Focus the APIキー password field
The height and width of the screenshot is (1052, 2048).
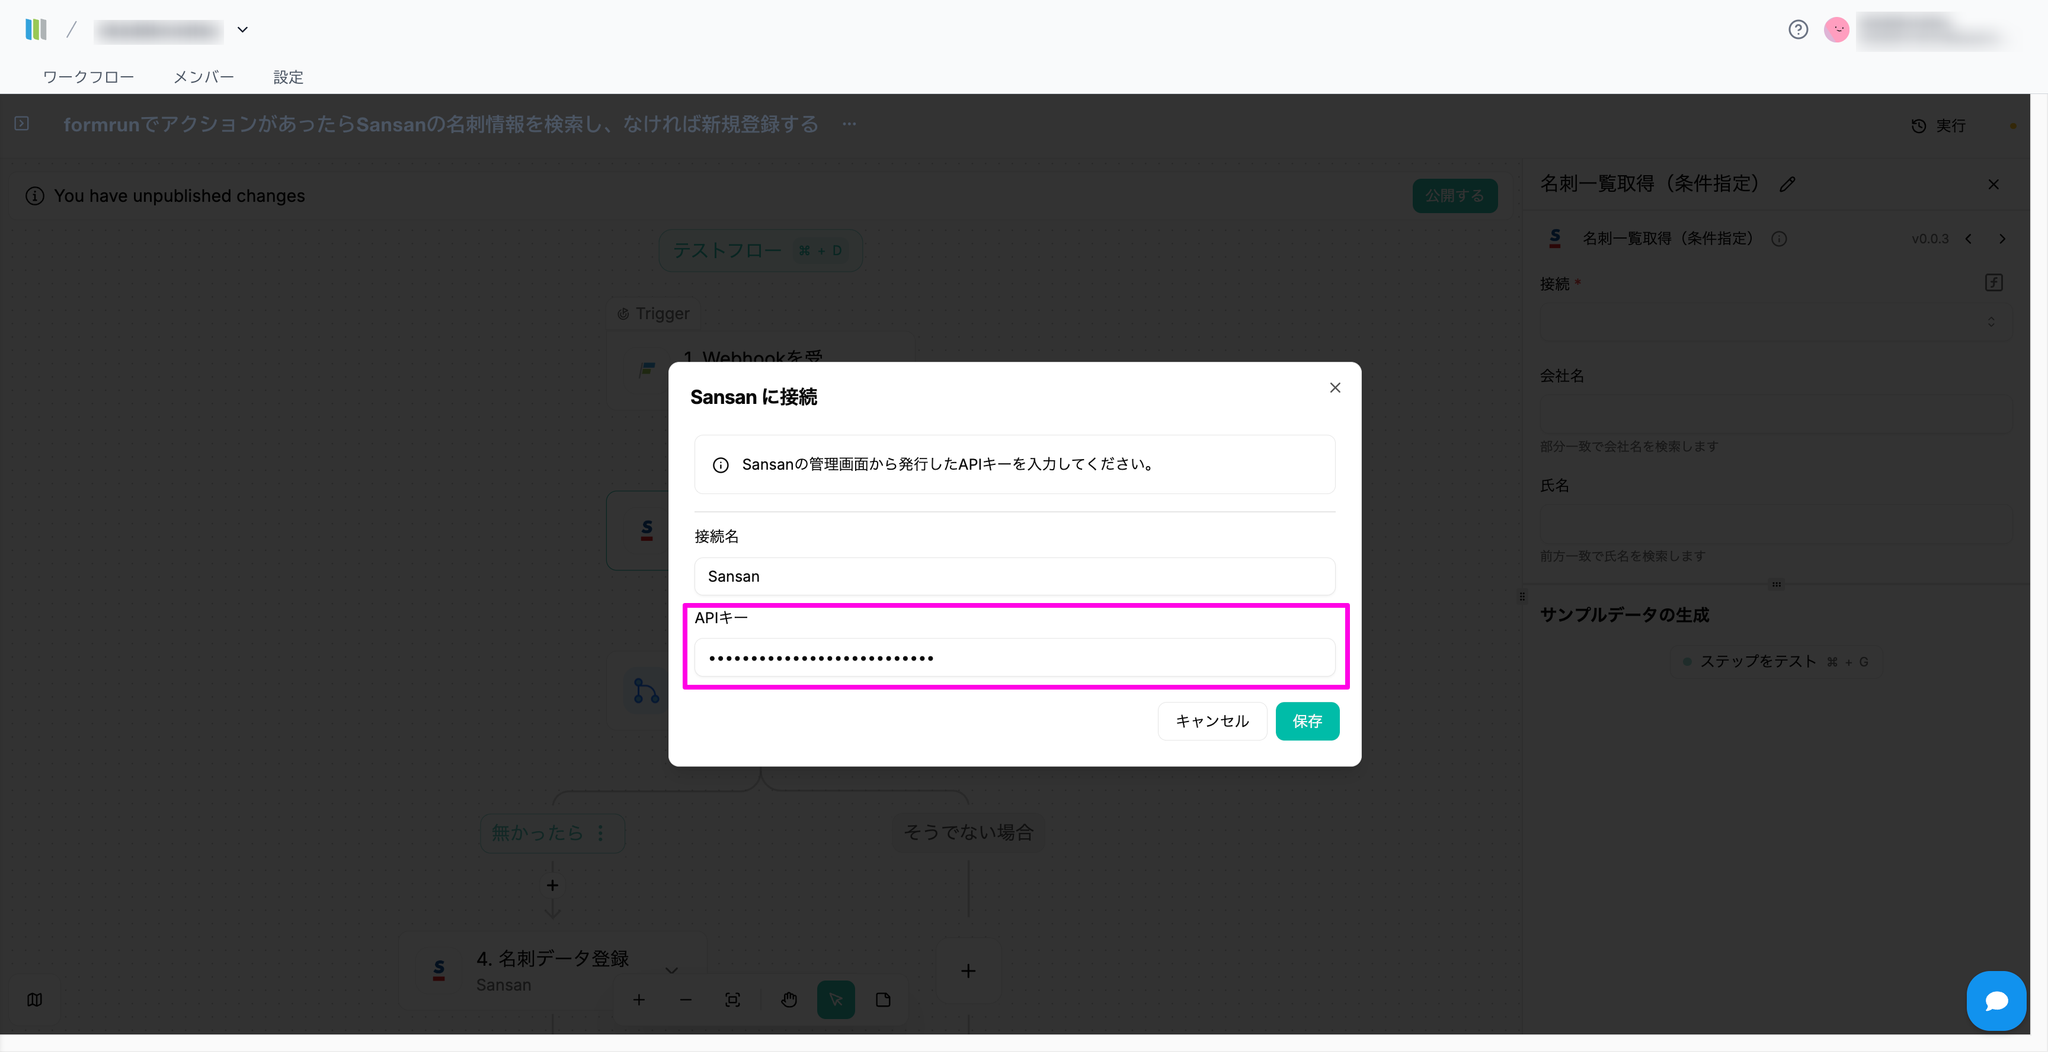[x=1014, y=657]
